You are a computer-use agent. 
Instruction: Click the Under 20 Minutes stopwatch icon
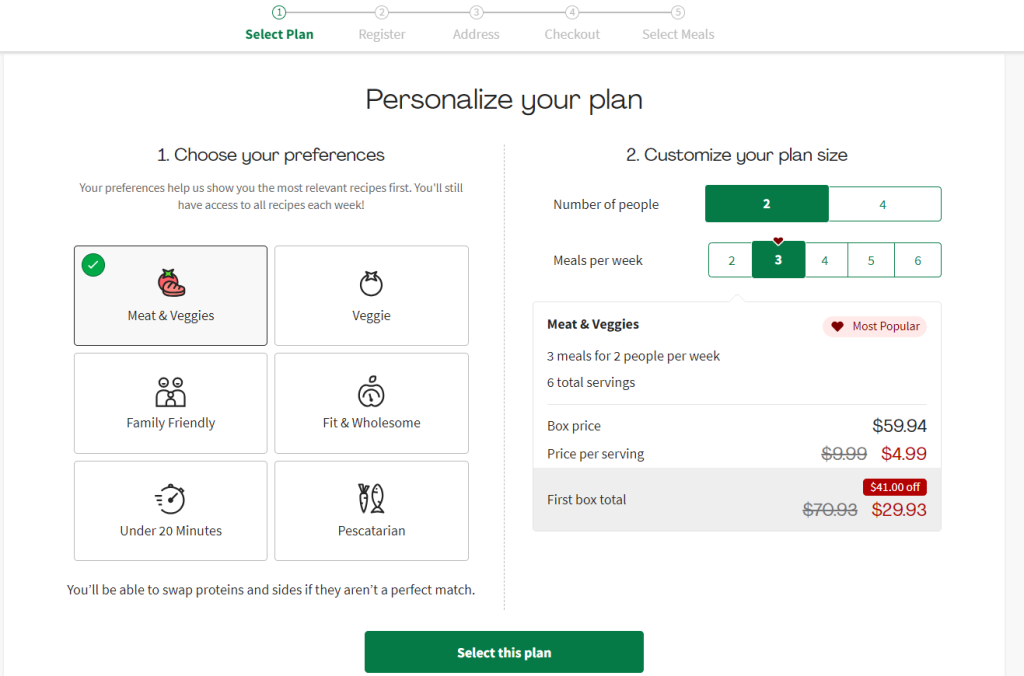click(171, 498)
